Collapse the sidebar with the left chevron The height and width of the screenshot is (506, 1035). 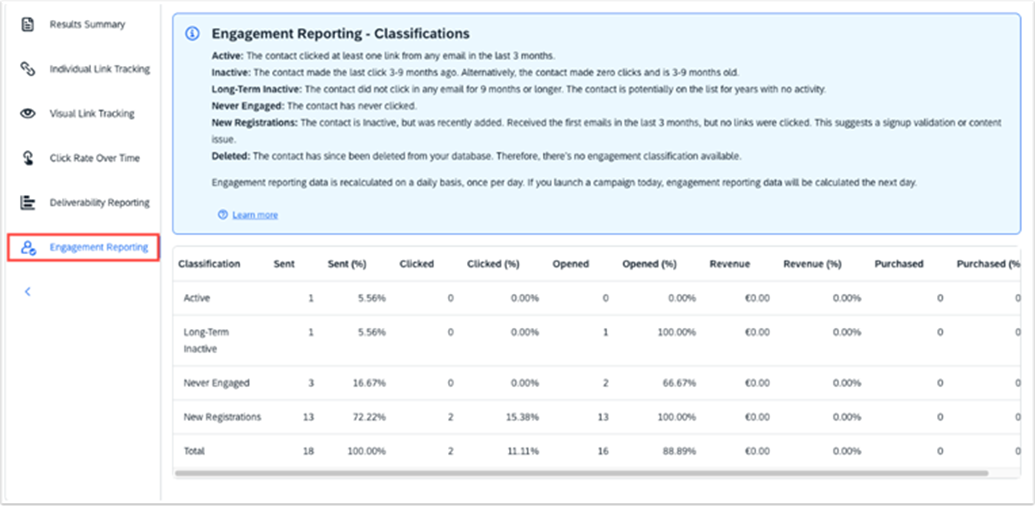28,292
